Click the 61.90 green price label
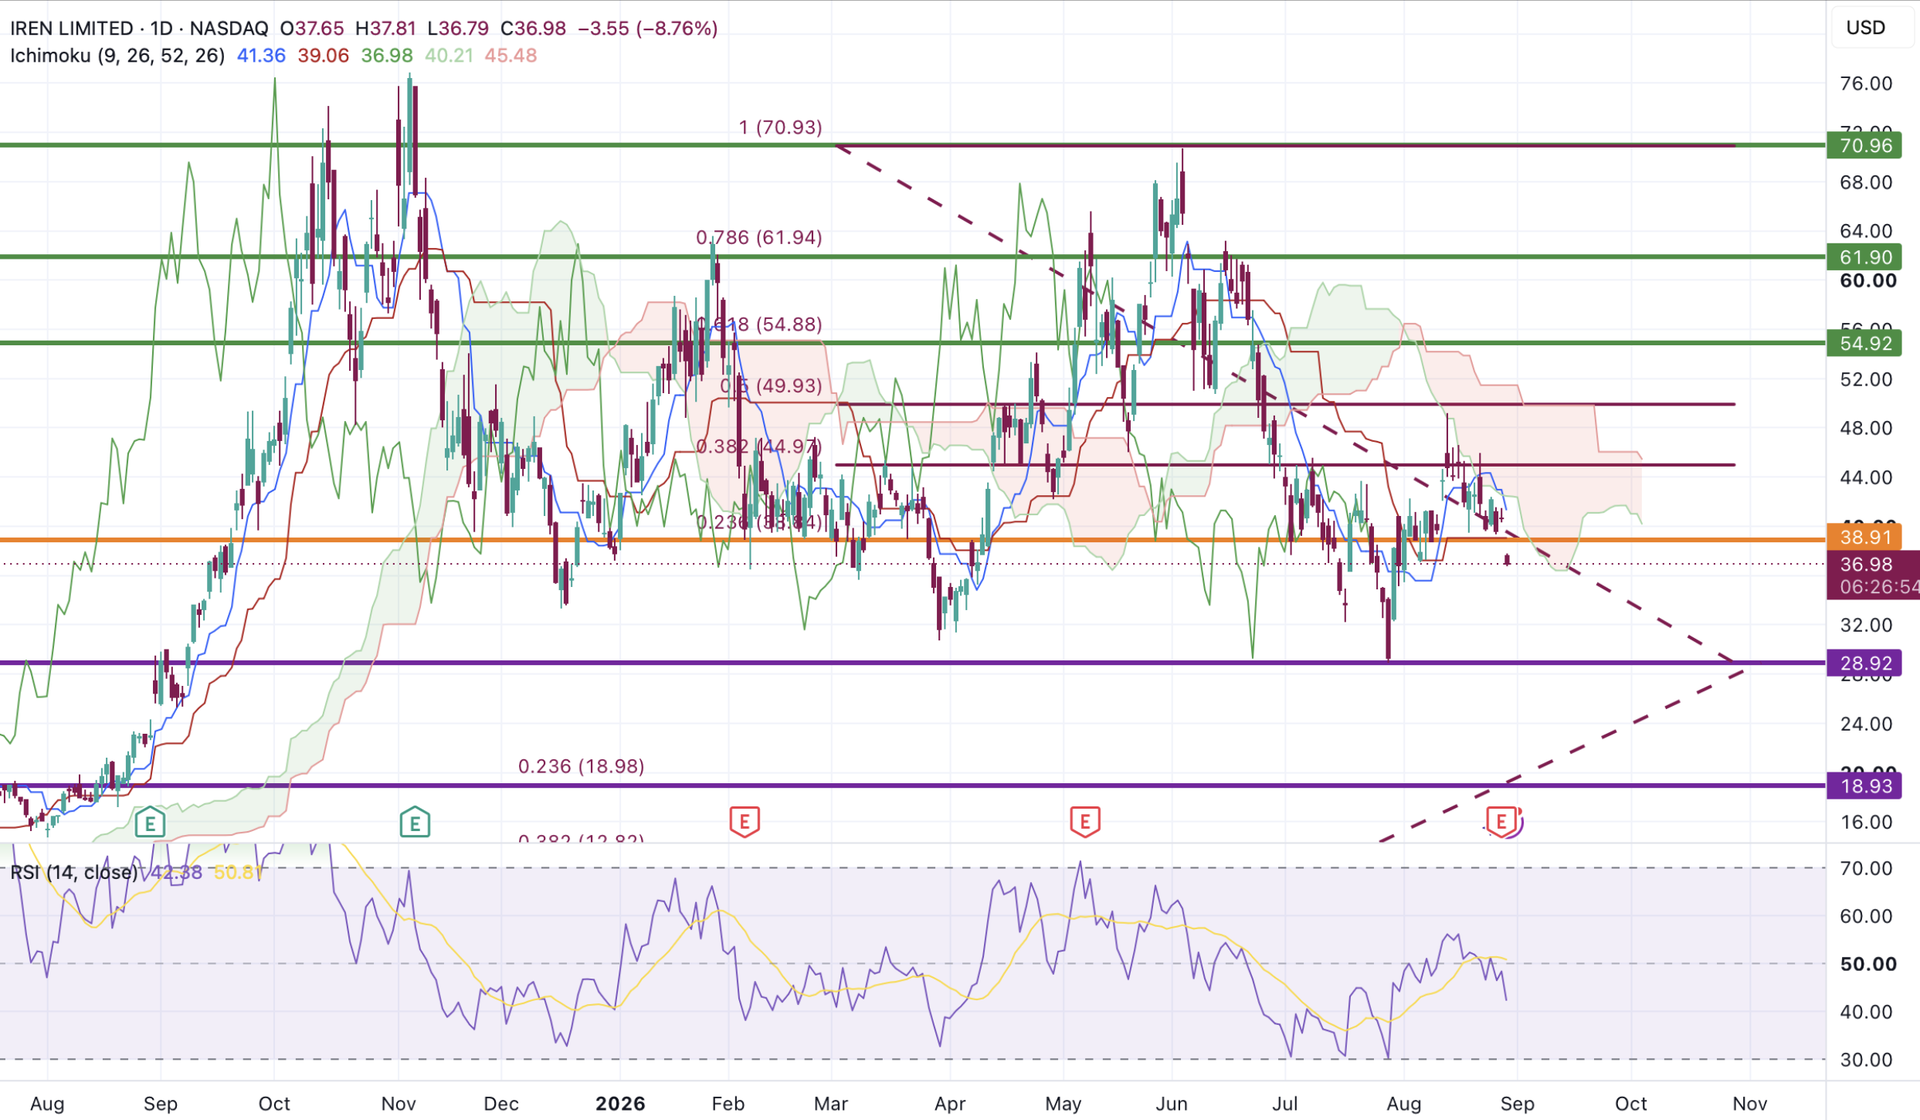 pos(1865,257)
